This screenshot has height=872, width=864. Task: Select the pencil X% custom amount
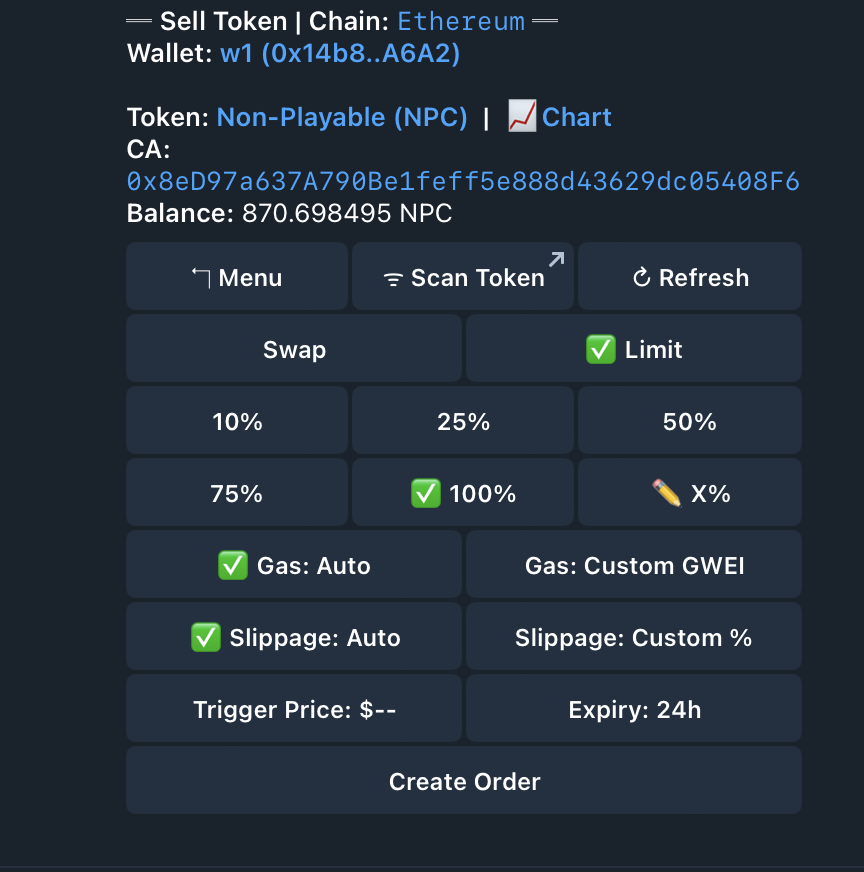(x=690, y=493)
